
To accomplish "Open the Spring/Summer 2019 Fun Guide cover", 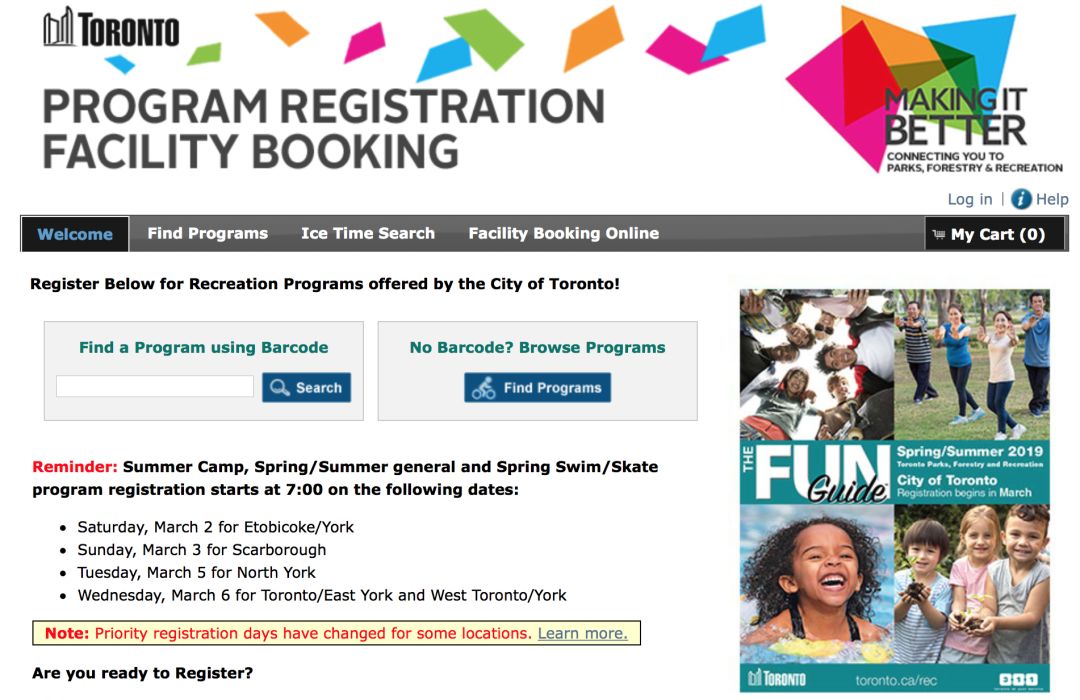I will point(895,491).
